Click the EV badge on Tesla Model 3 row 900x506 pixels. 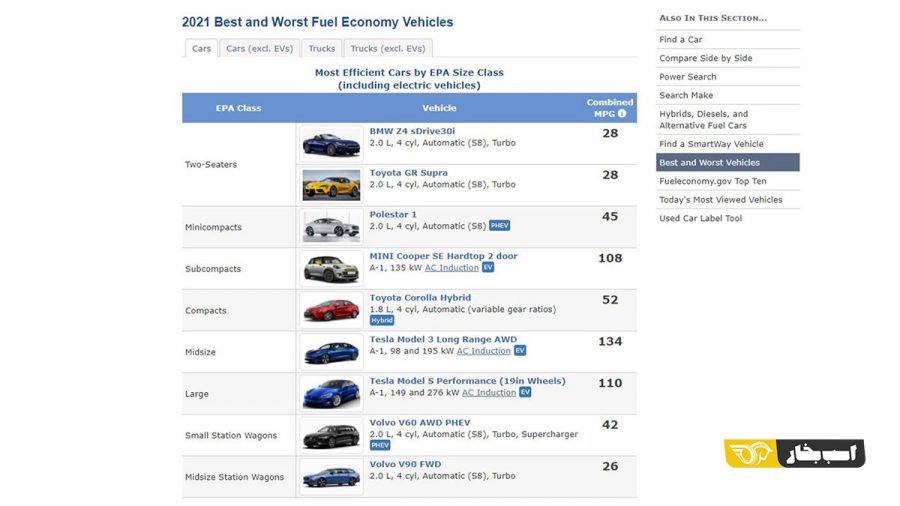click(x=520, y=351)
